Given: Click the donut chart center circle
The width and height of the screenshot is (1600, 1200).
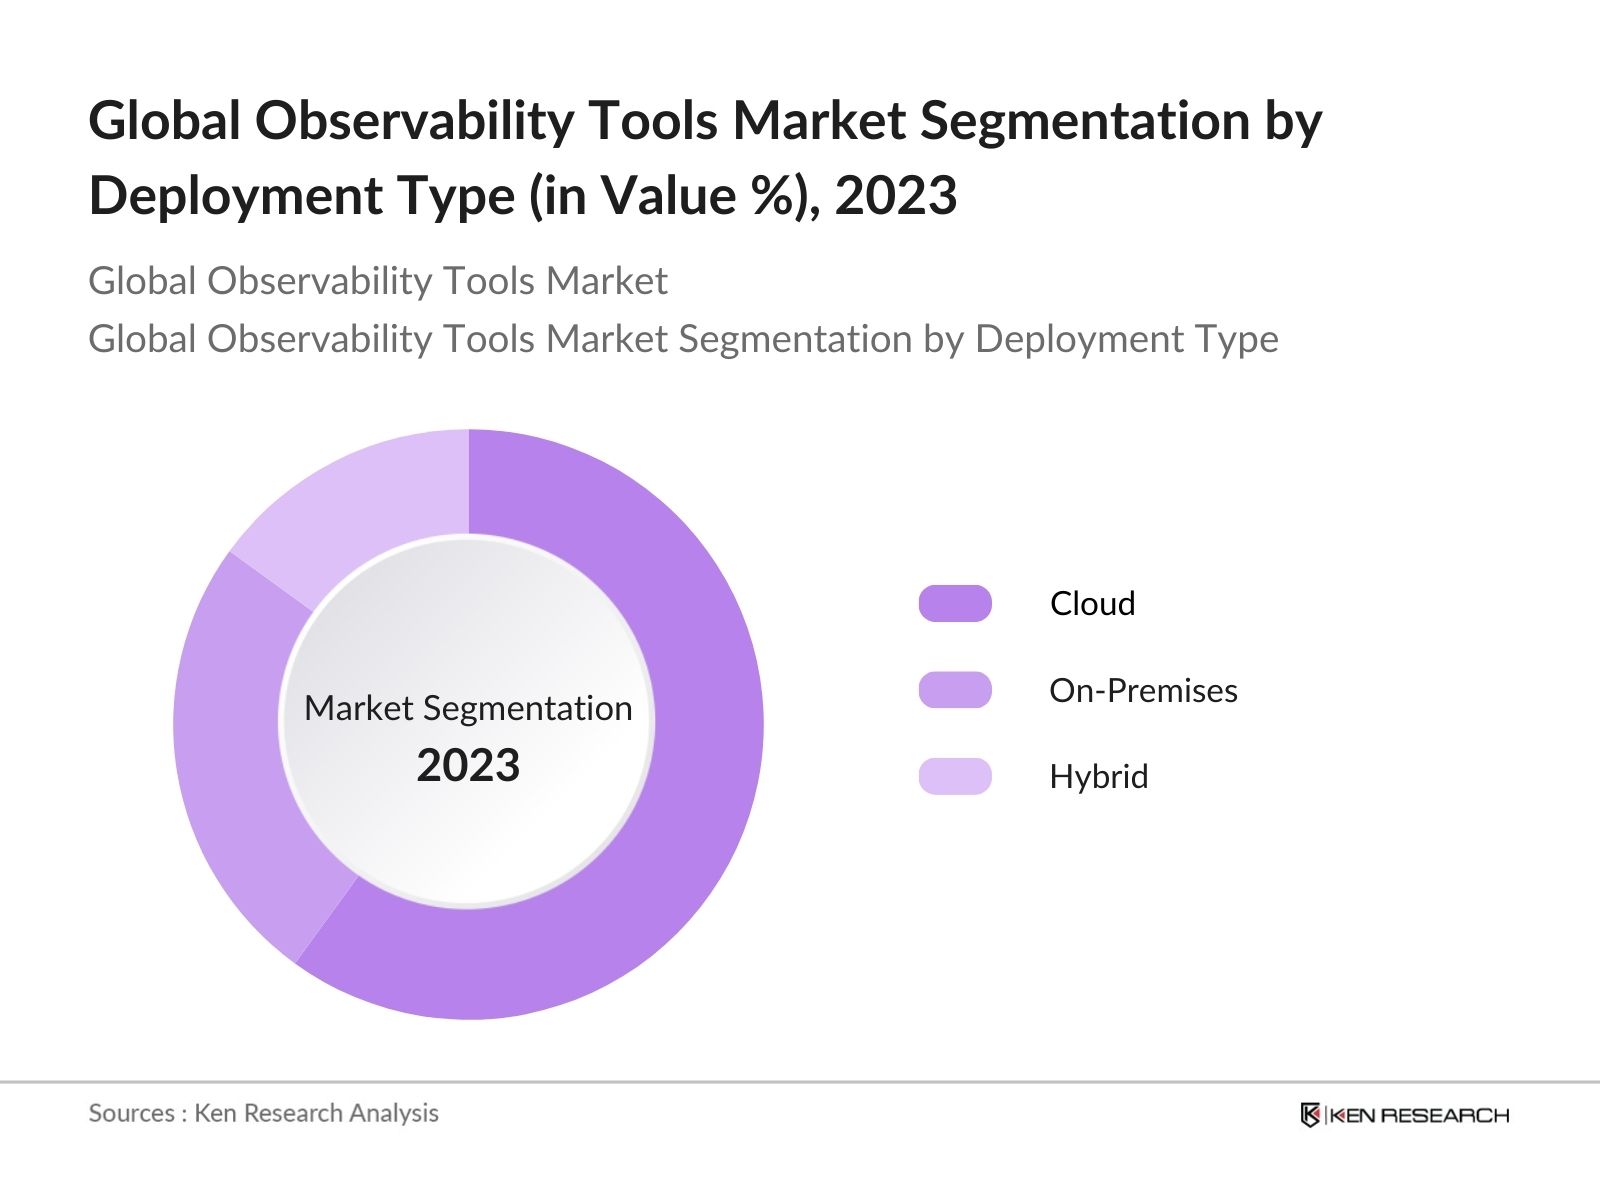Looking at the screenshot, I should (468, 720).
